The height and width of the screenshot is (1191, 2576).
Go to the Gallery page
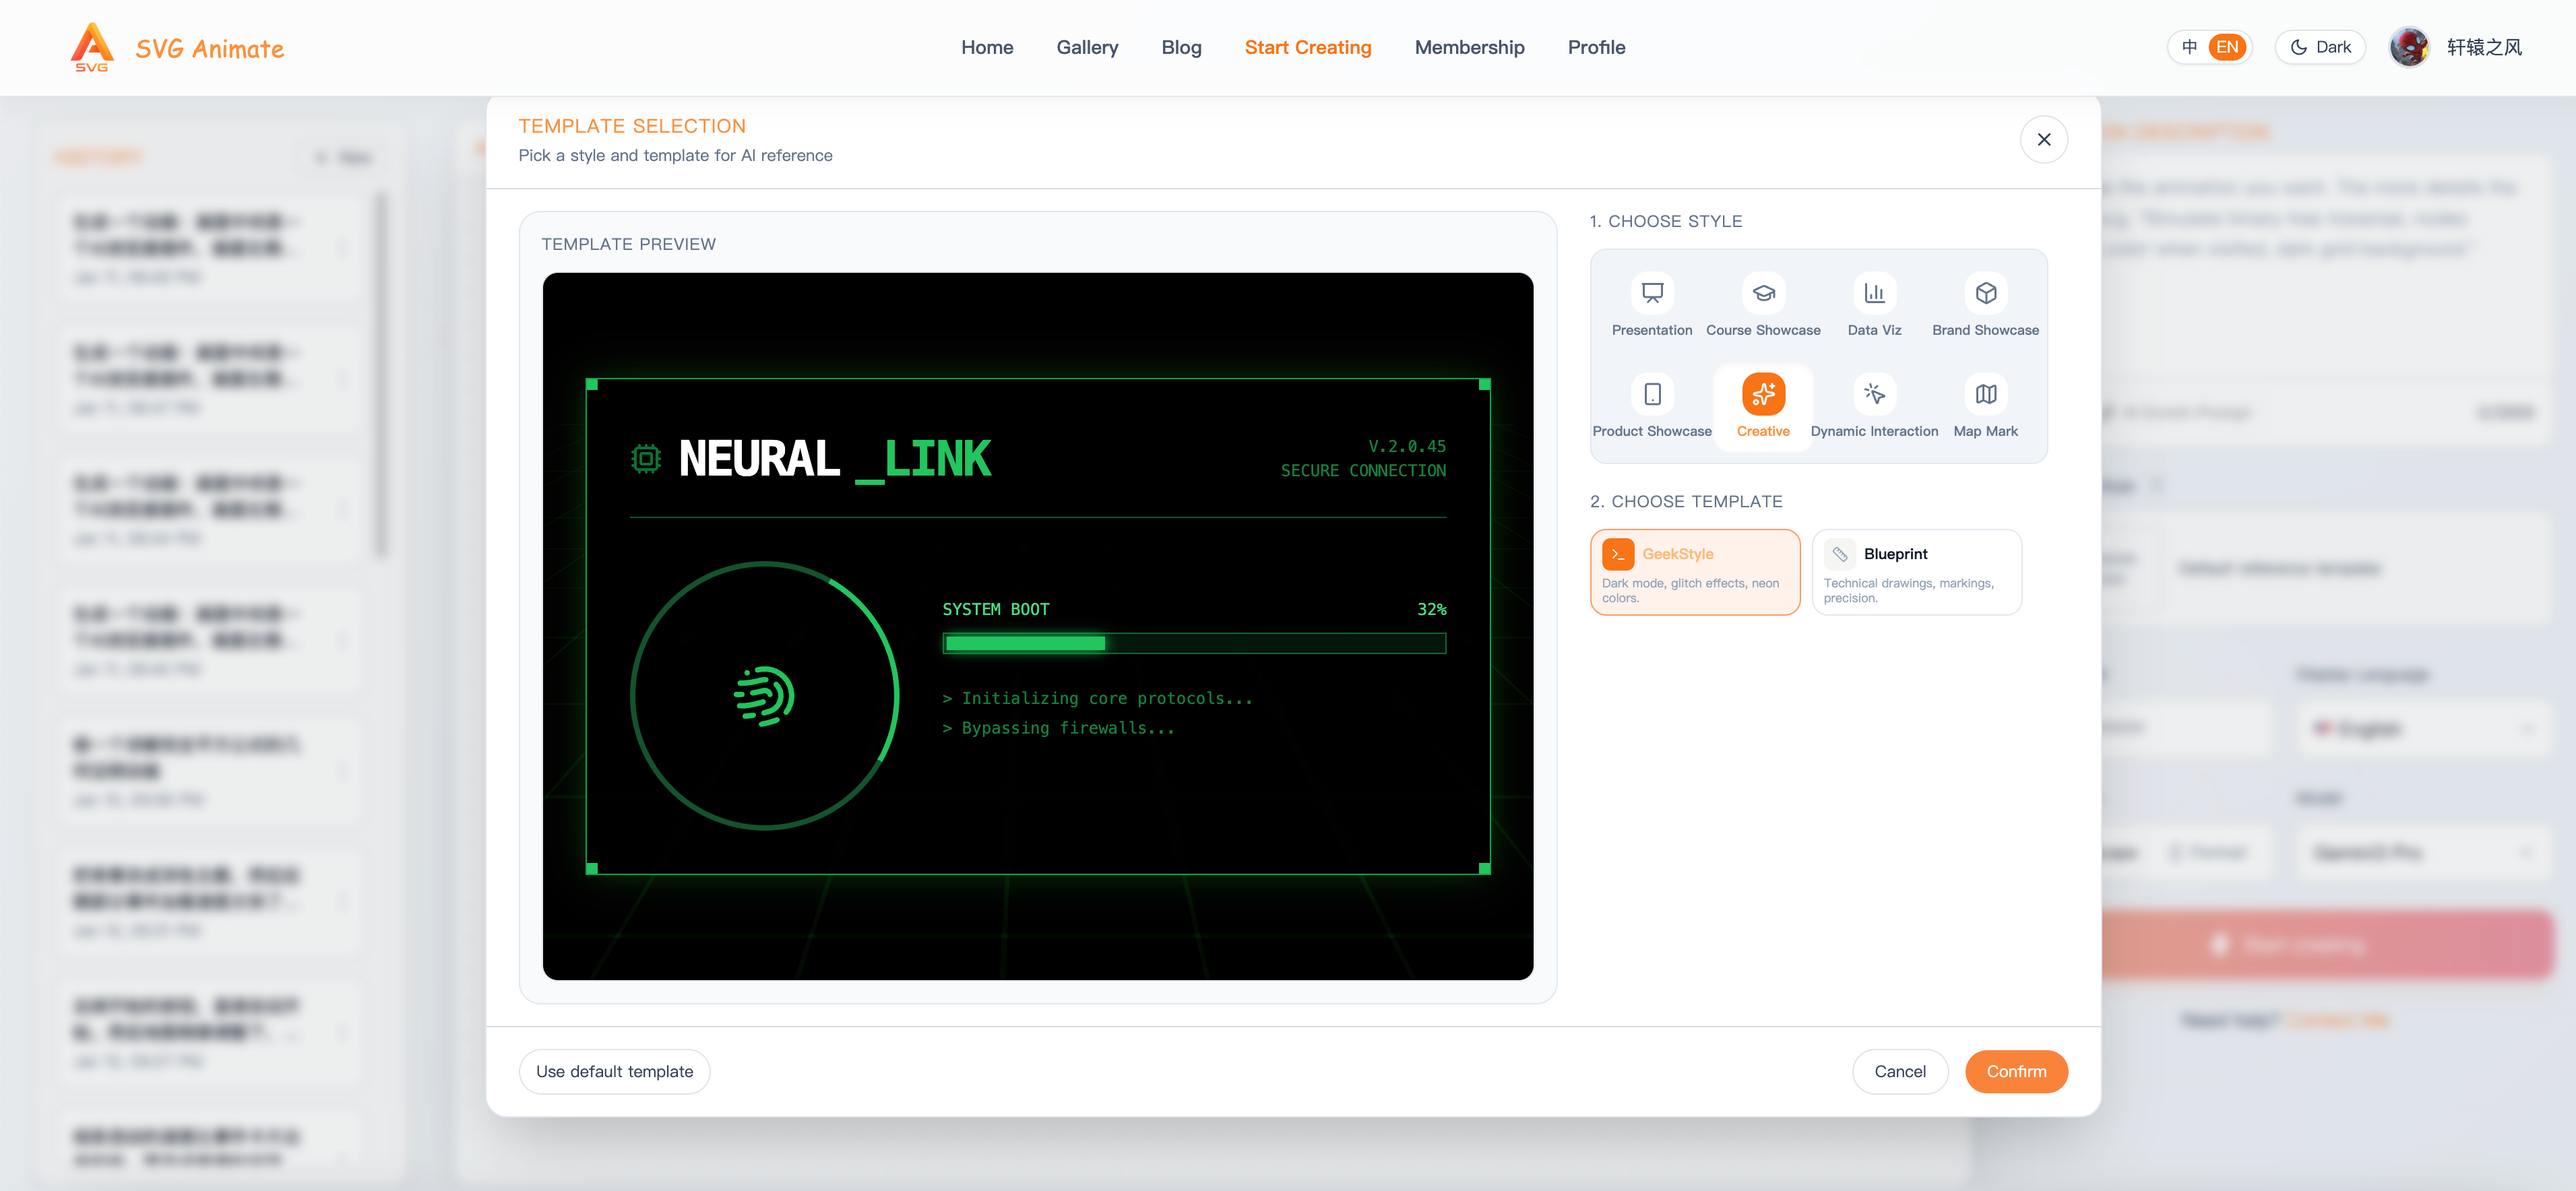tap(1087, 47)
